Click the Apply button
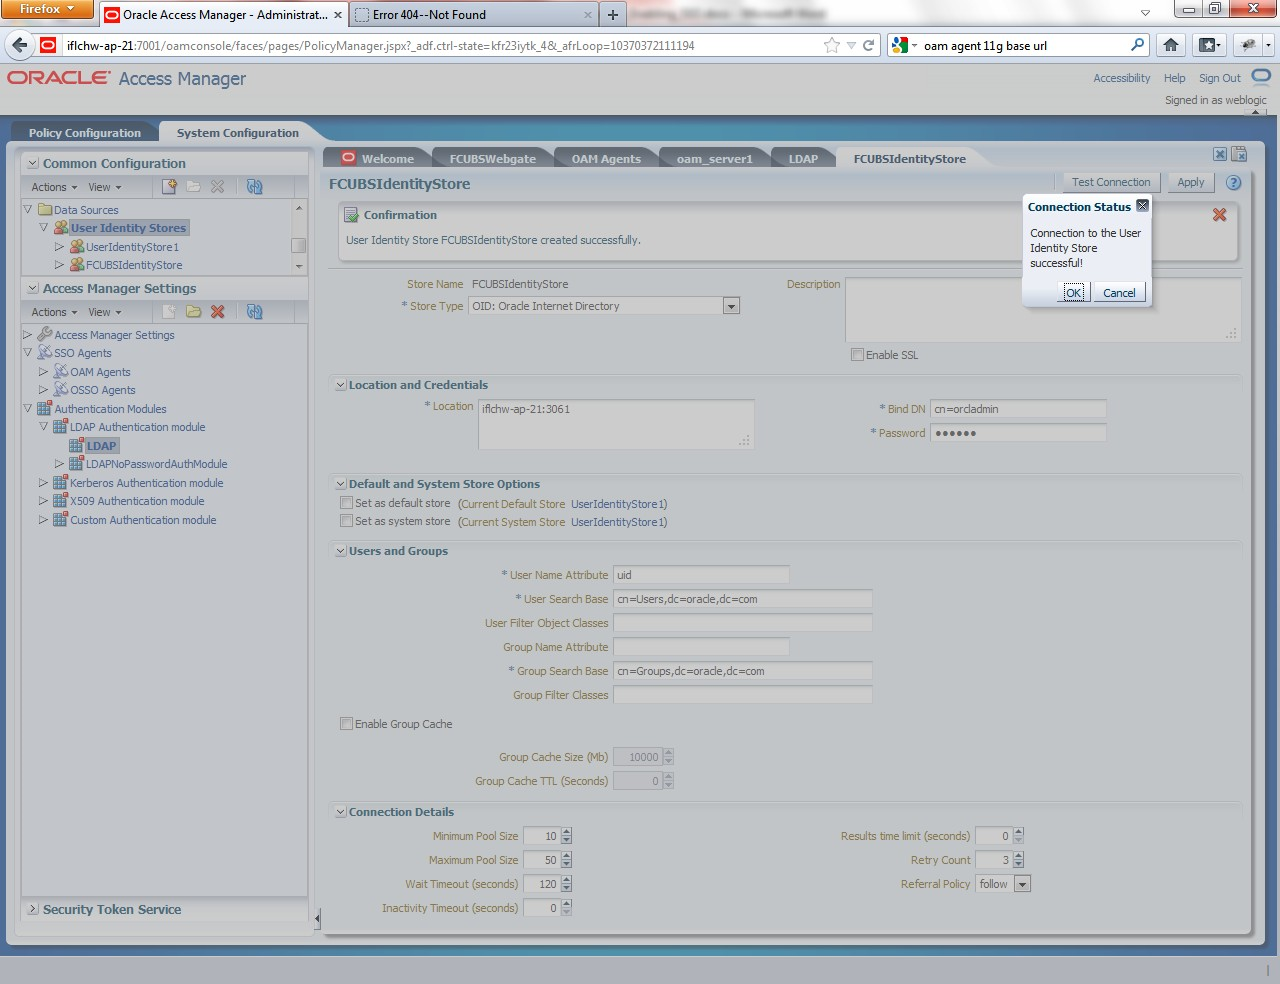Screen dimensions: 1280x984 click(1190, 182)
